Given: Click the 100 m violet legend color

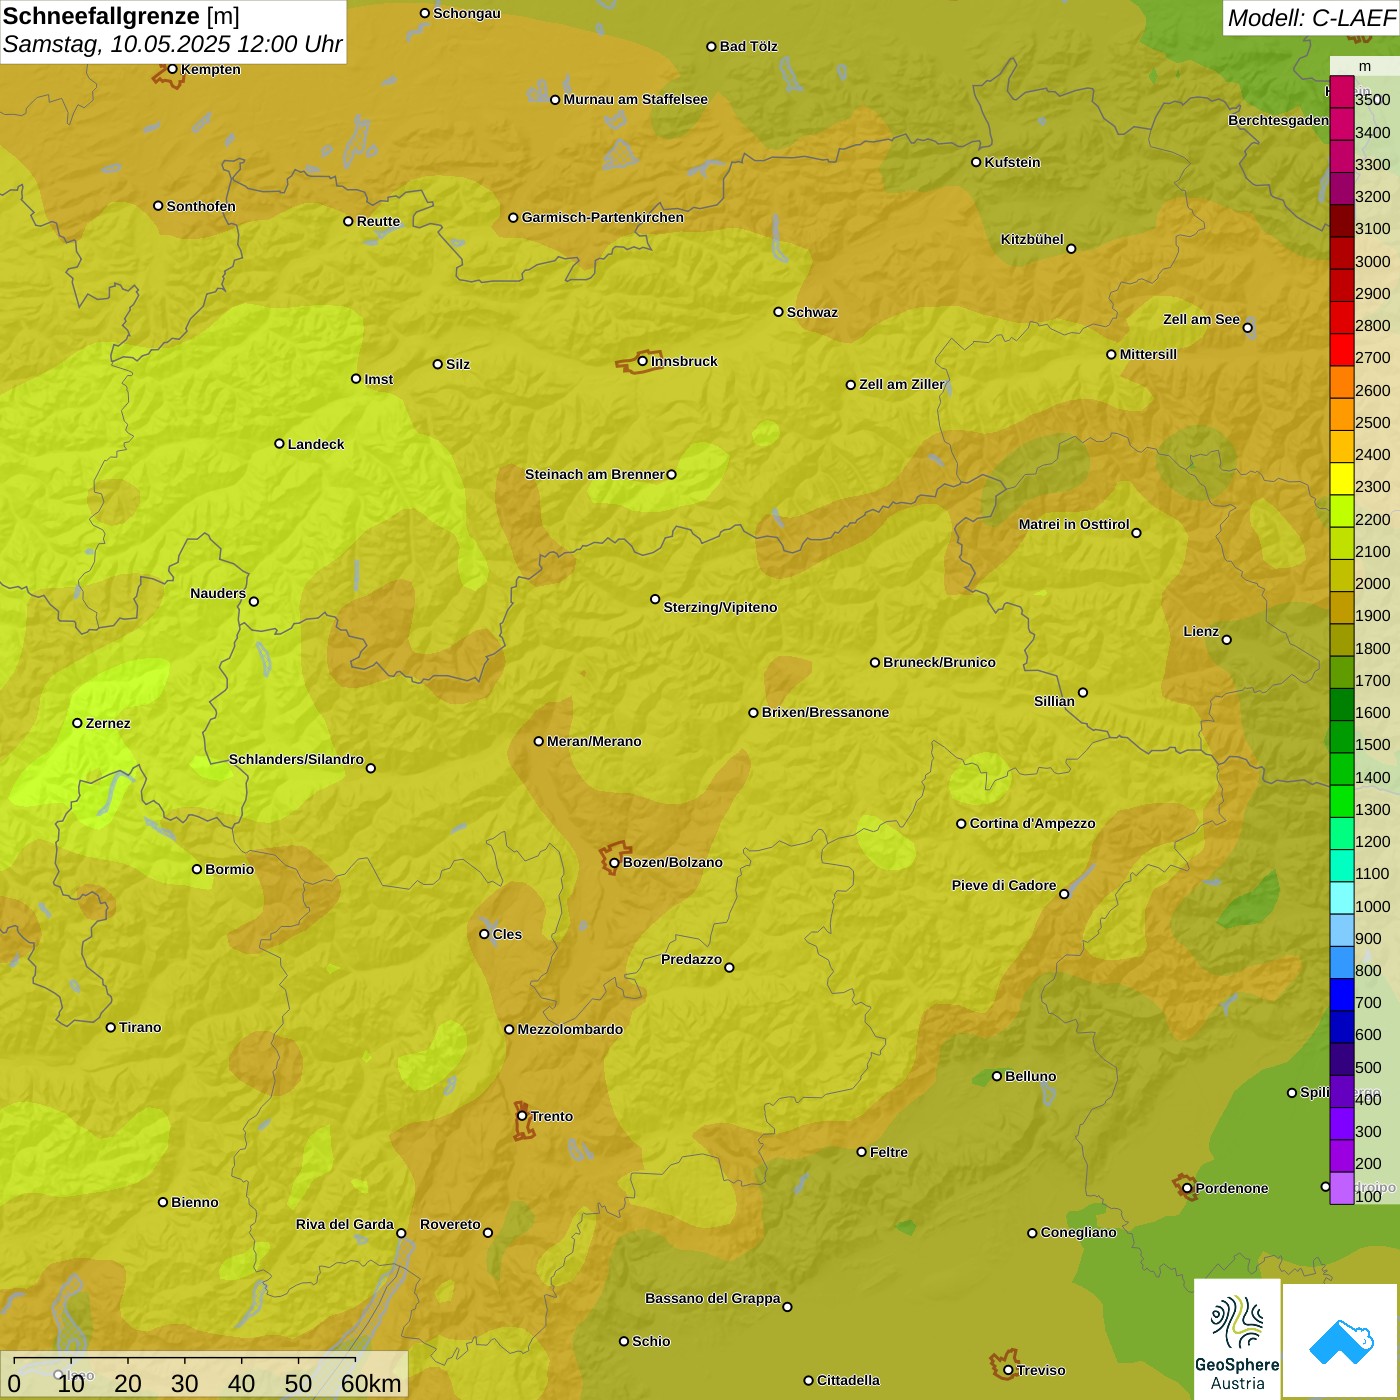Looking at the screenshot, I should point(1341,1188).
